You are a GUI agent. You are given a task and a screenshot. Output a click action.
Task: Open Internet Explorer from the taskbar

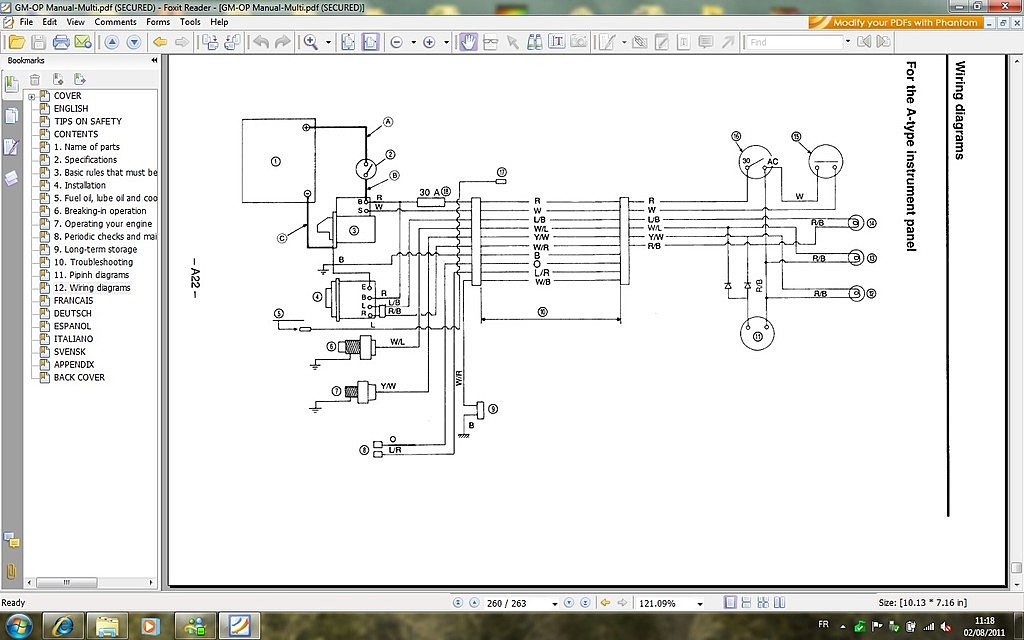point(63,626)
